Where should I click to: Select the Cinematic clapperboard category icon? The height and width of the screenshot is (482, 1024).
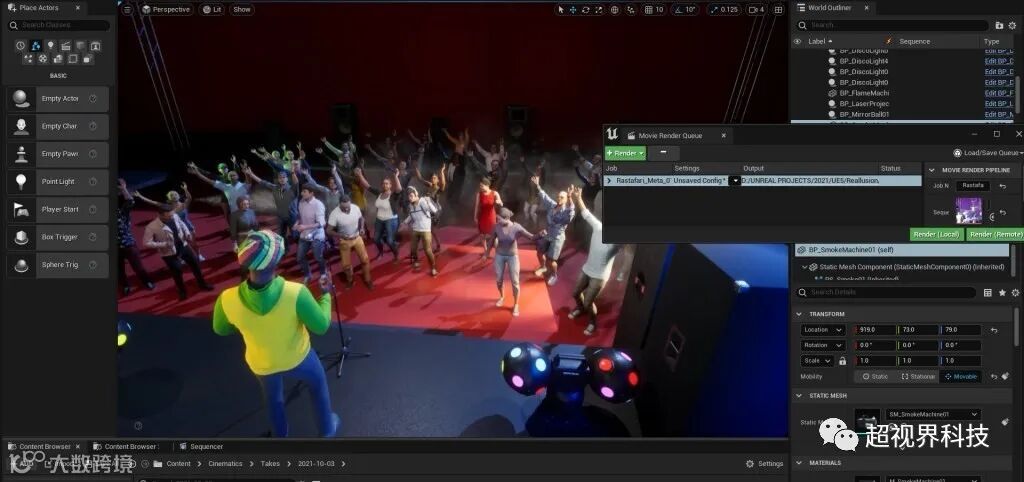66,46
